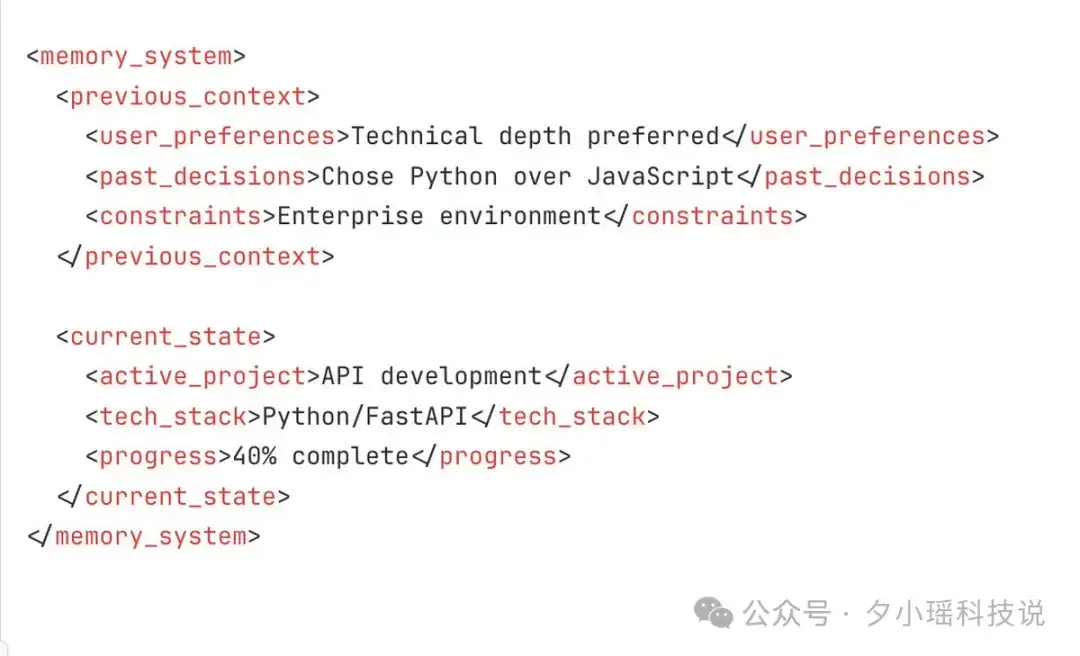Click the closing memory_system tag

[x=144, y=537]
